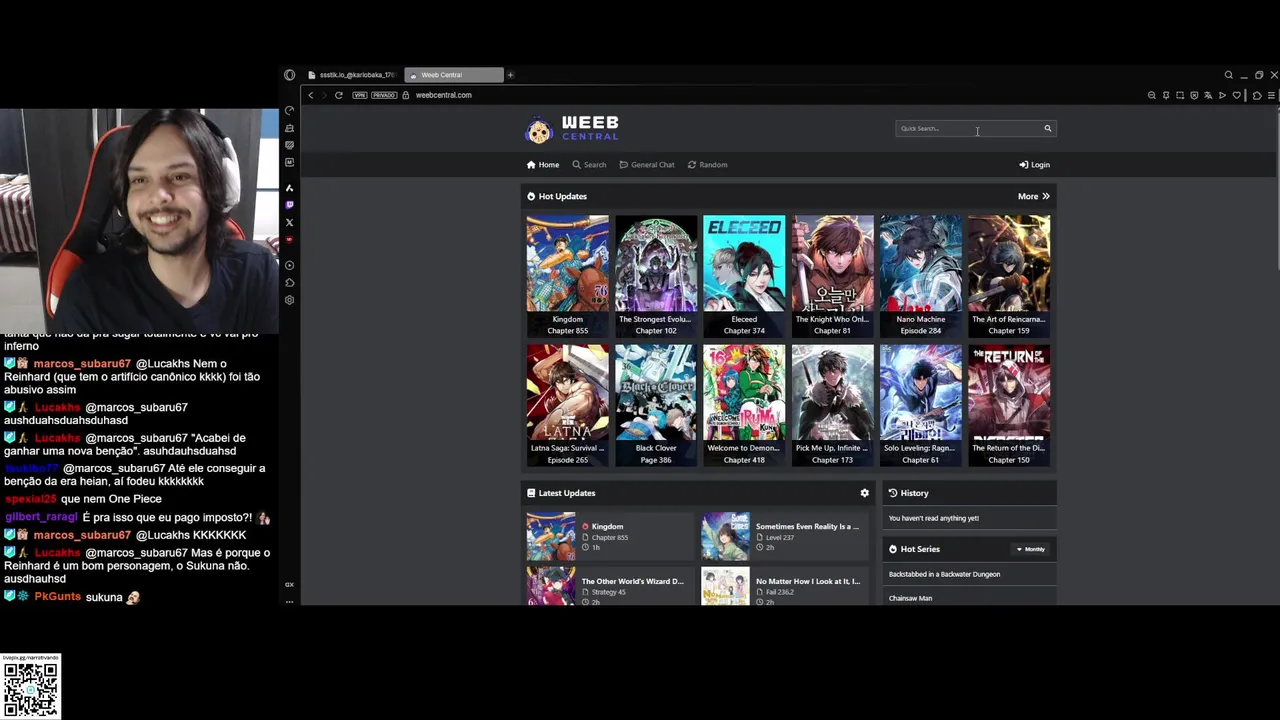Take a snapshot with the capture icon
Image resolution: width=1280 pixels, height=720 pixels.
pyautogui.click(x=1180, y=95)
